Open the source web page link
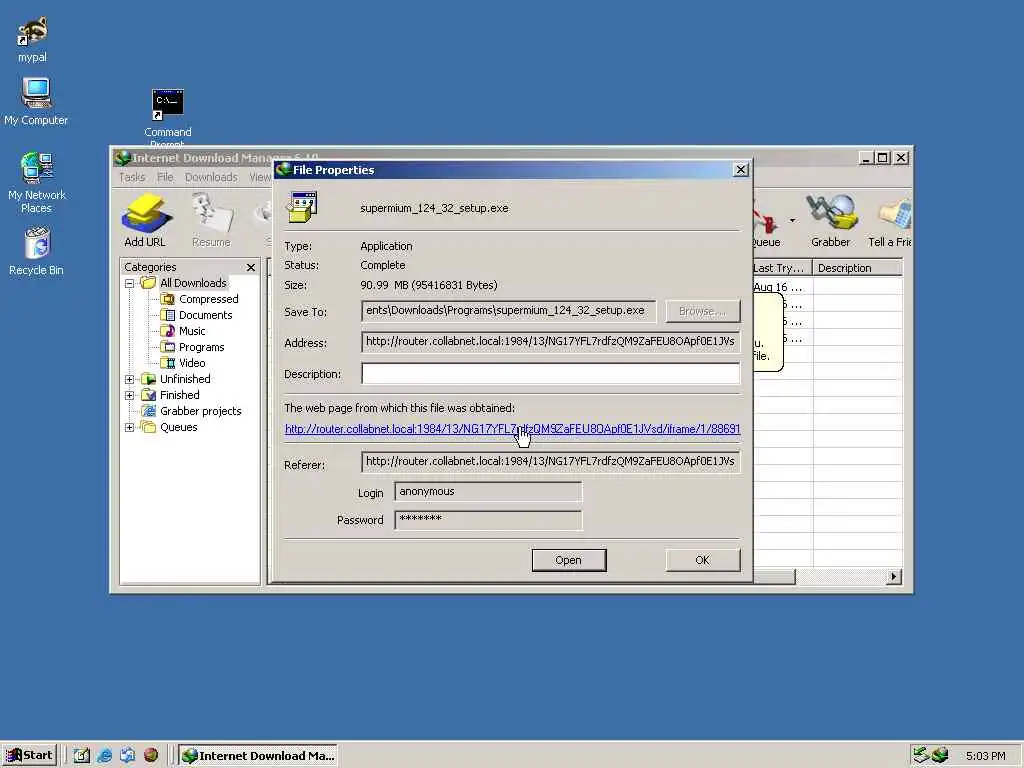 pos(513,429)
